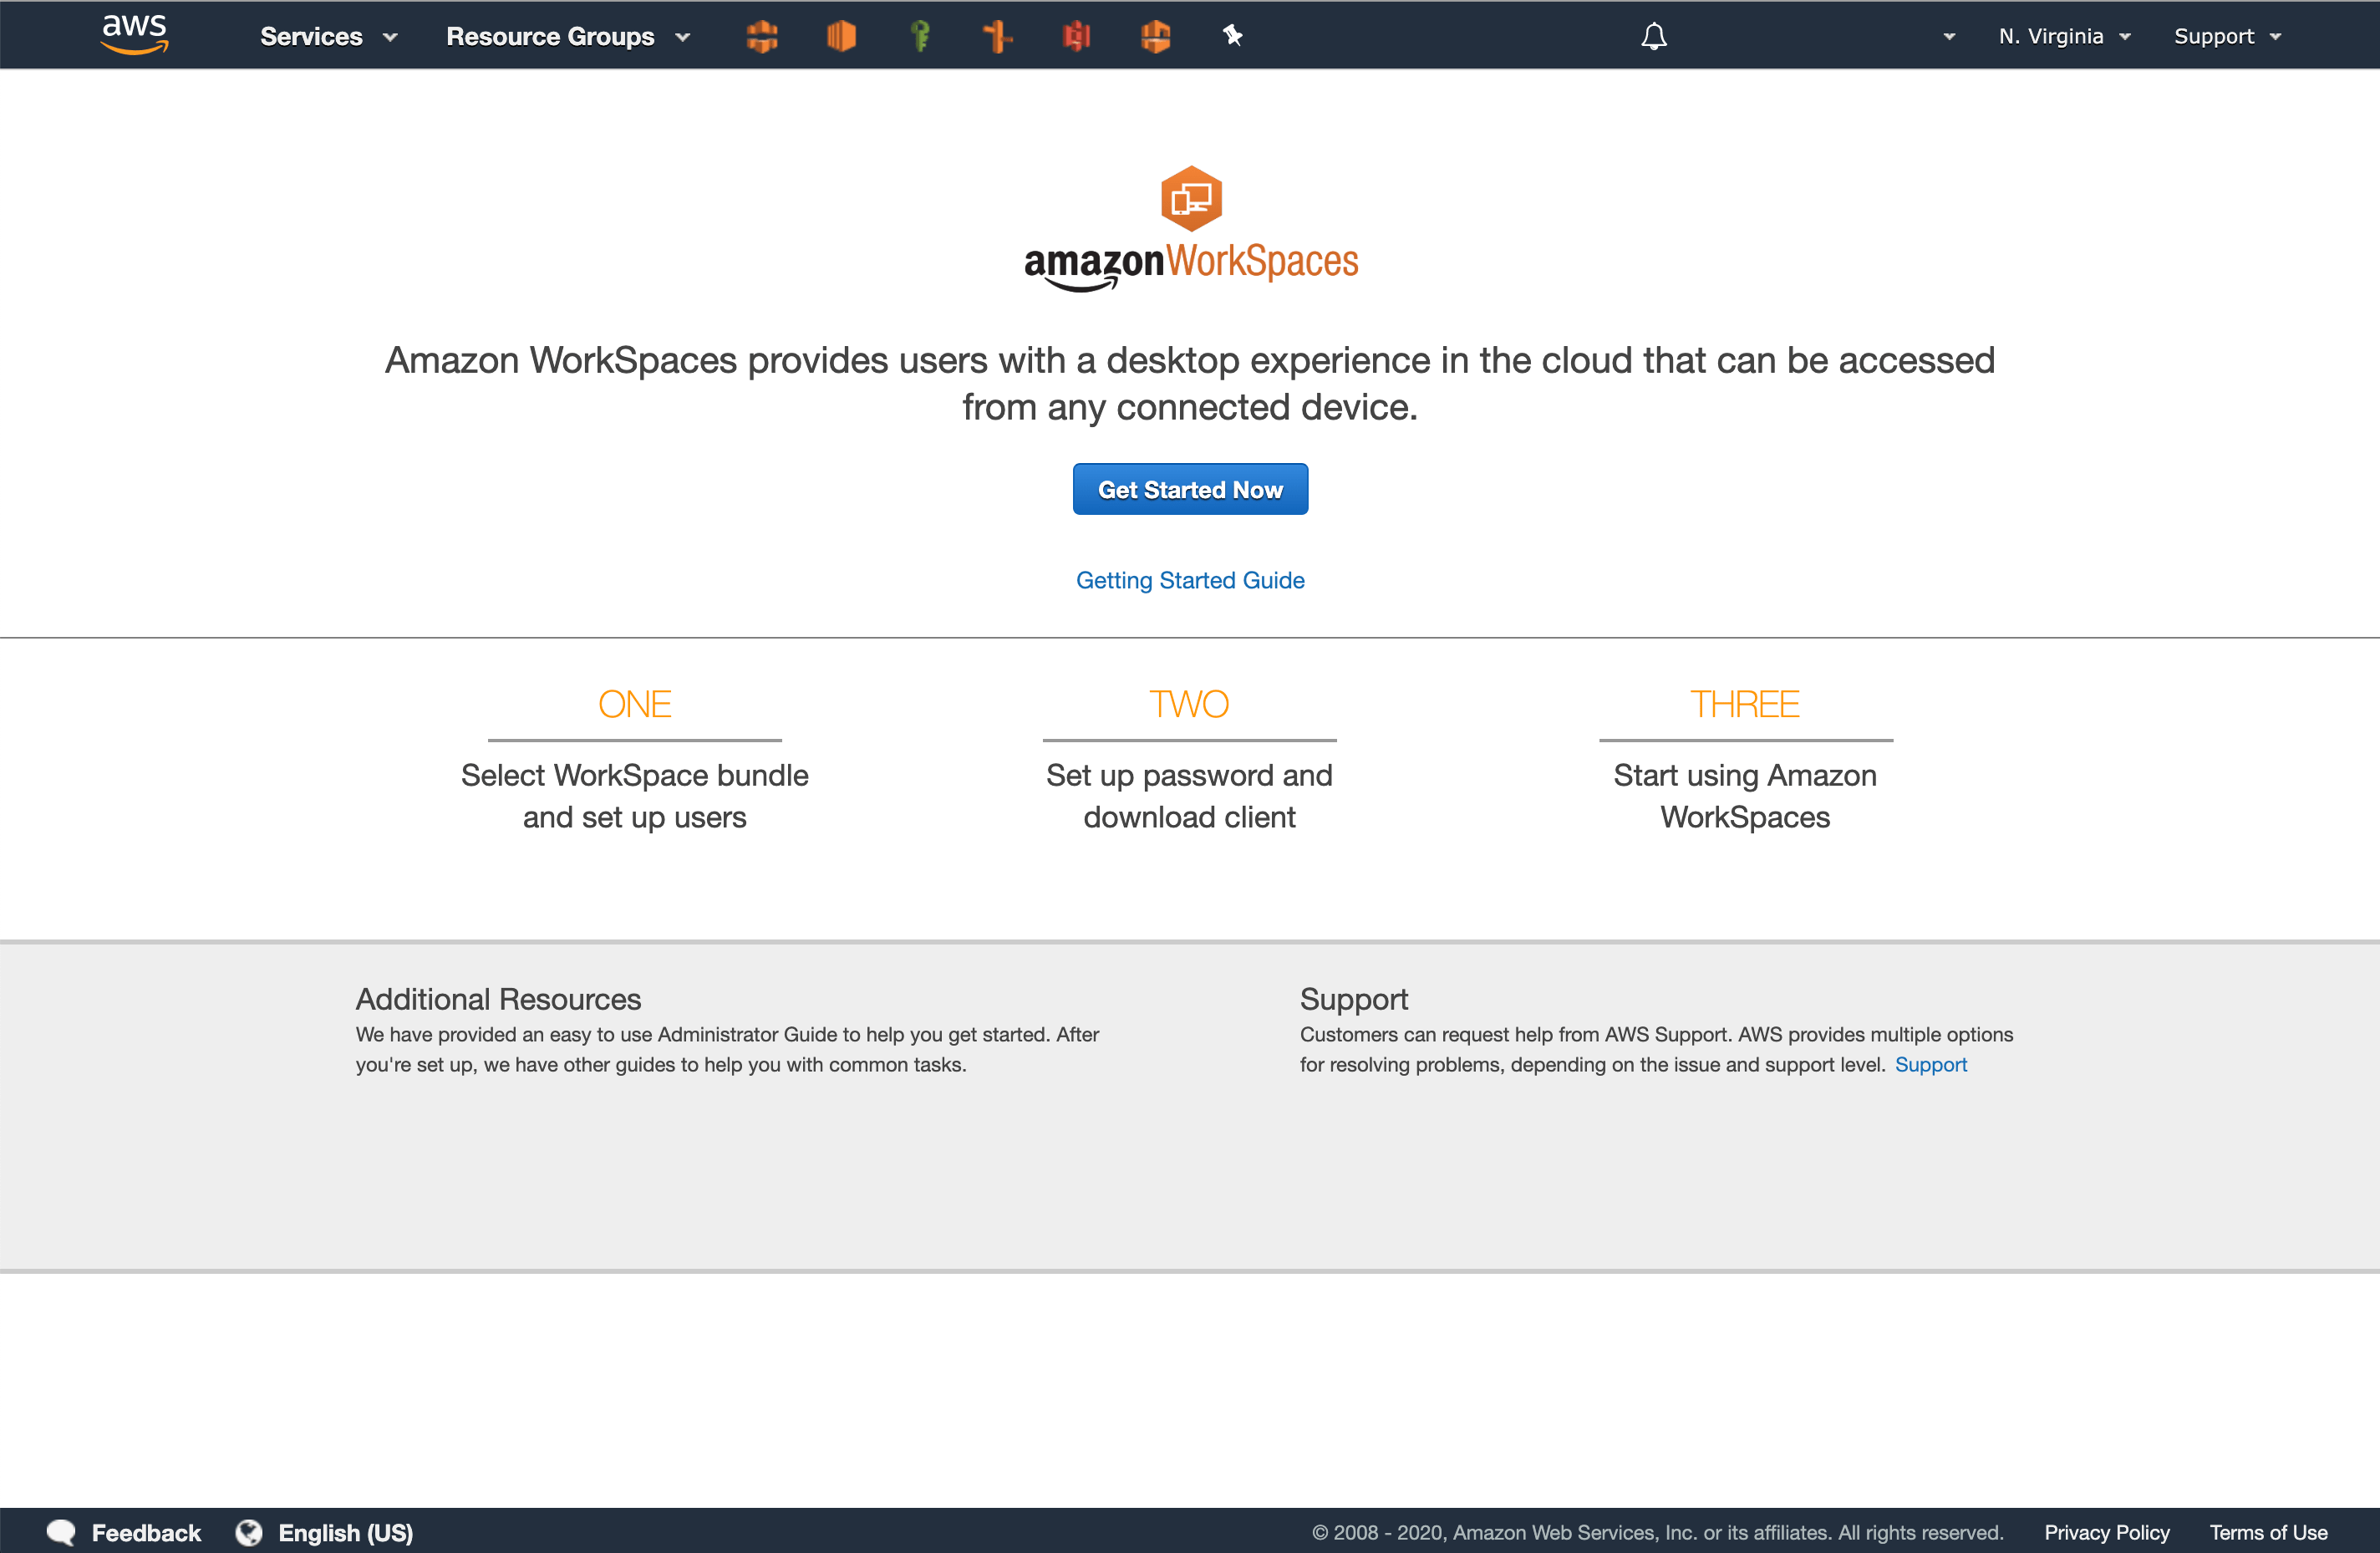2380x1553 pixels.
Task: Click the pushpin icon to edit shortcuts
Action: (x=1233, y=35)
